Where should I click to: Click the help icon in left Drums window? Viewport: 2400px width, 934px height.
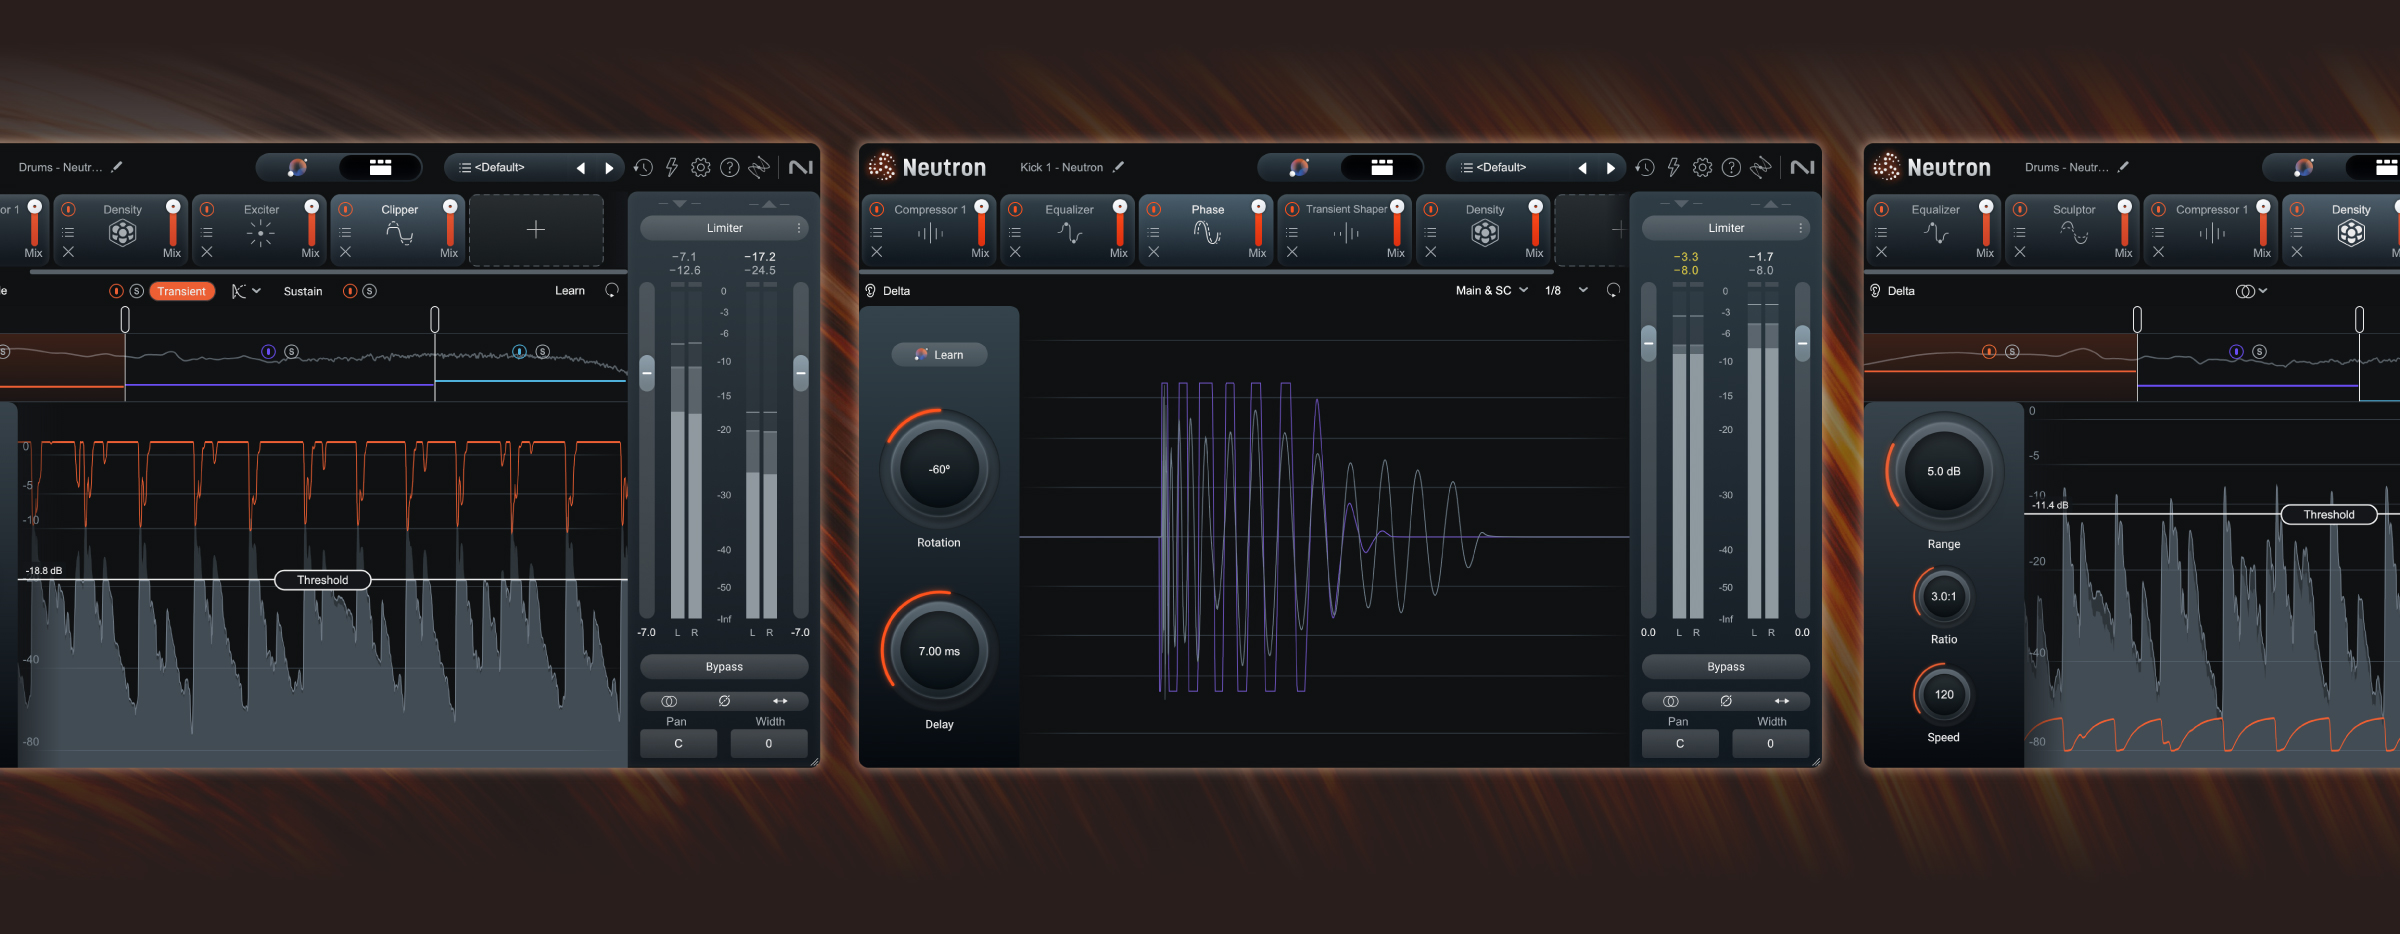(x=730, y=167)
